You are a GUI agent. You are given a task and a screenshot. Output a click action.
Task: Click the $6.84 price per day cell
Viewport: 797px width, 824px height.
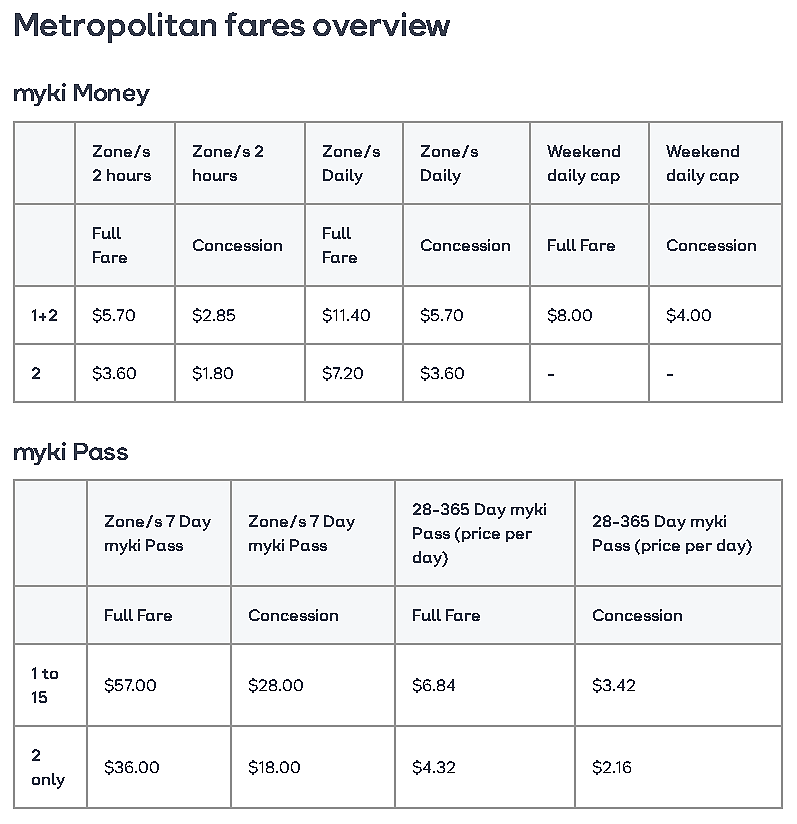click(484, 685)
